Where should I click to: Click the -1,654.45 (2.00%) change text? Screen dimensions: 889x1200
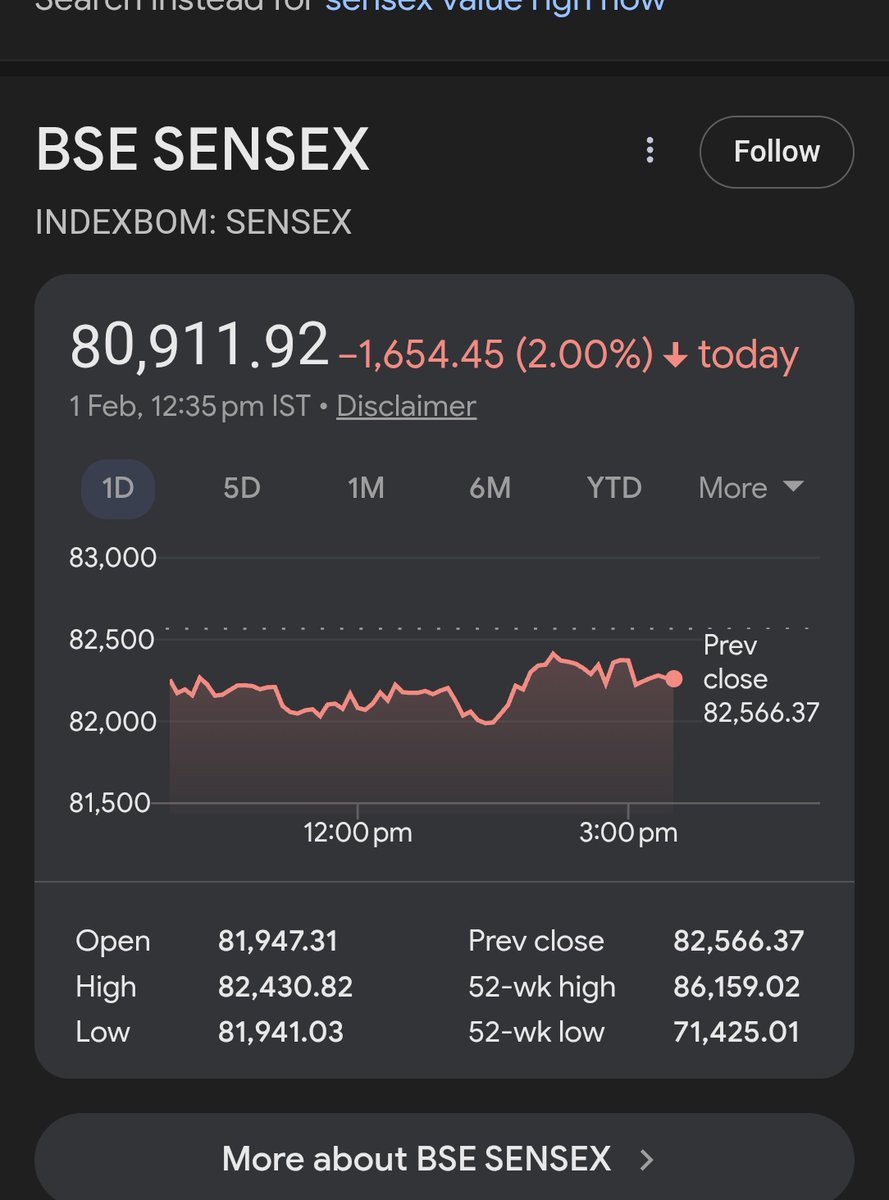(496, 354)
